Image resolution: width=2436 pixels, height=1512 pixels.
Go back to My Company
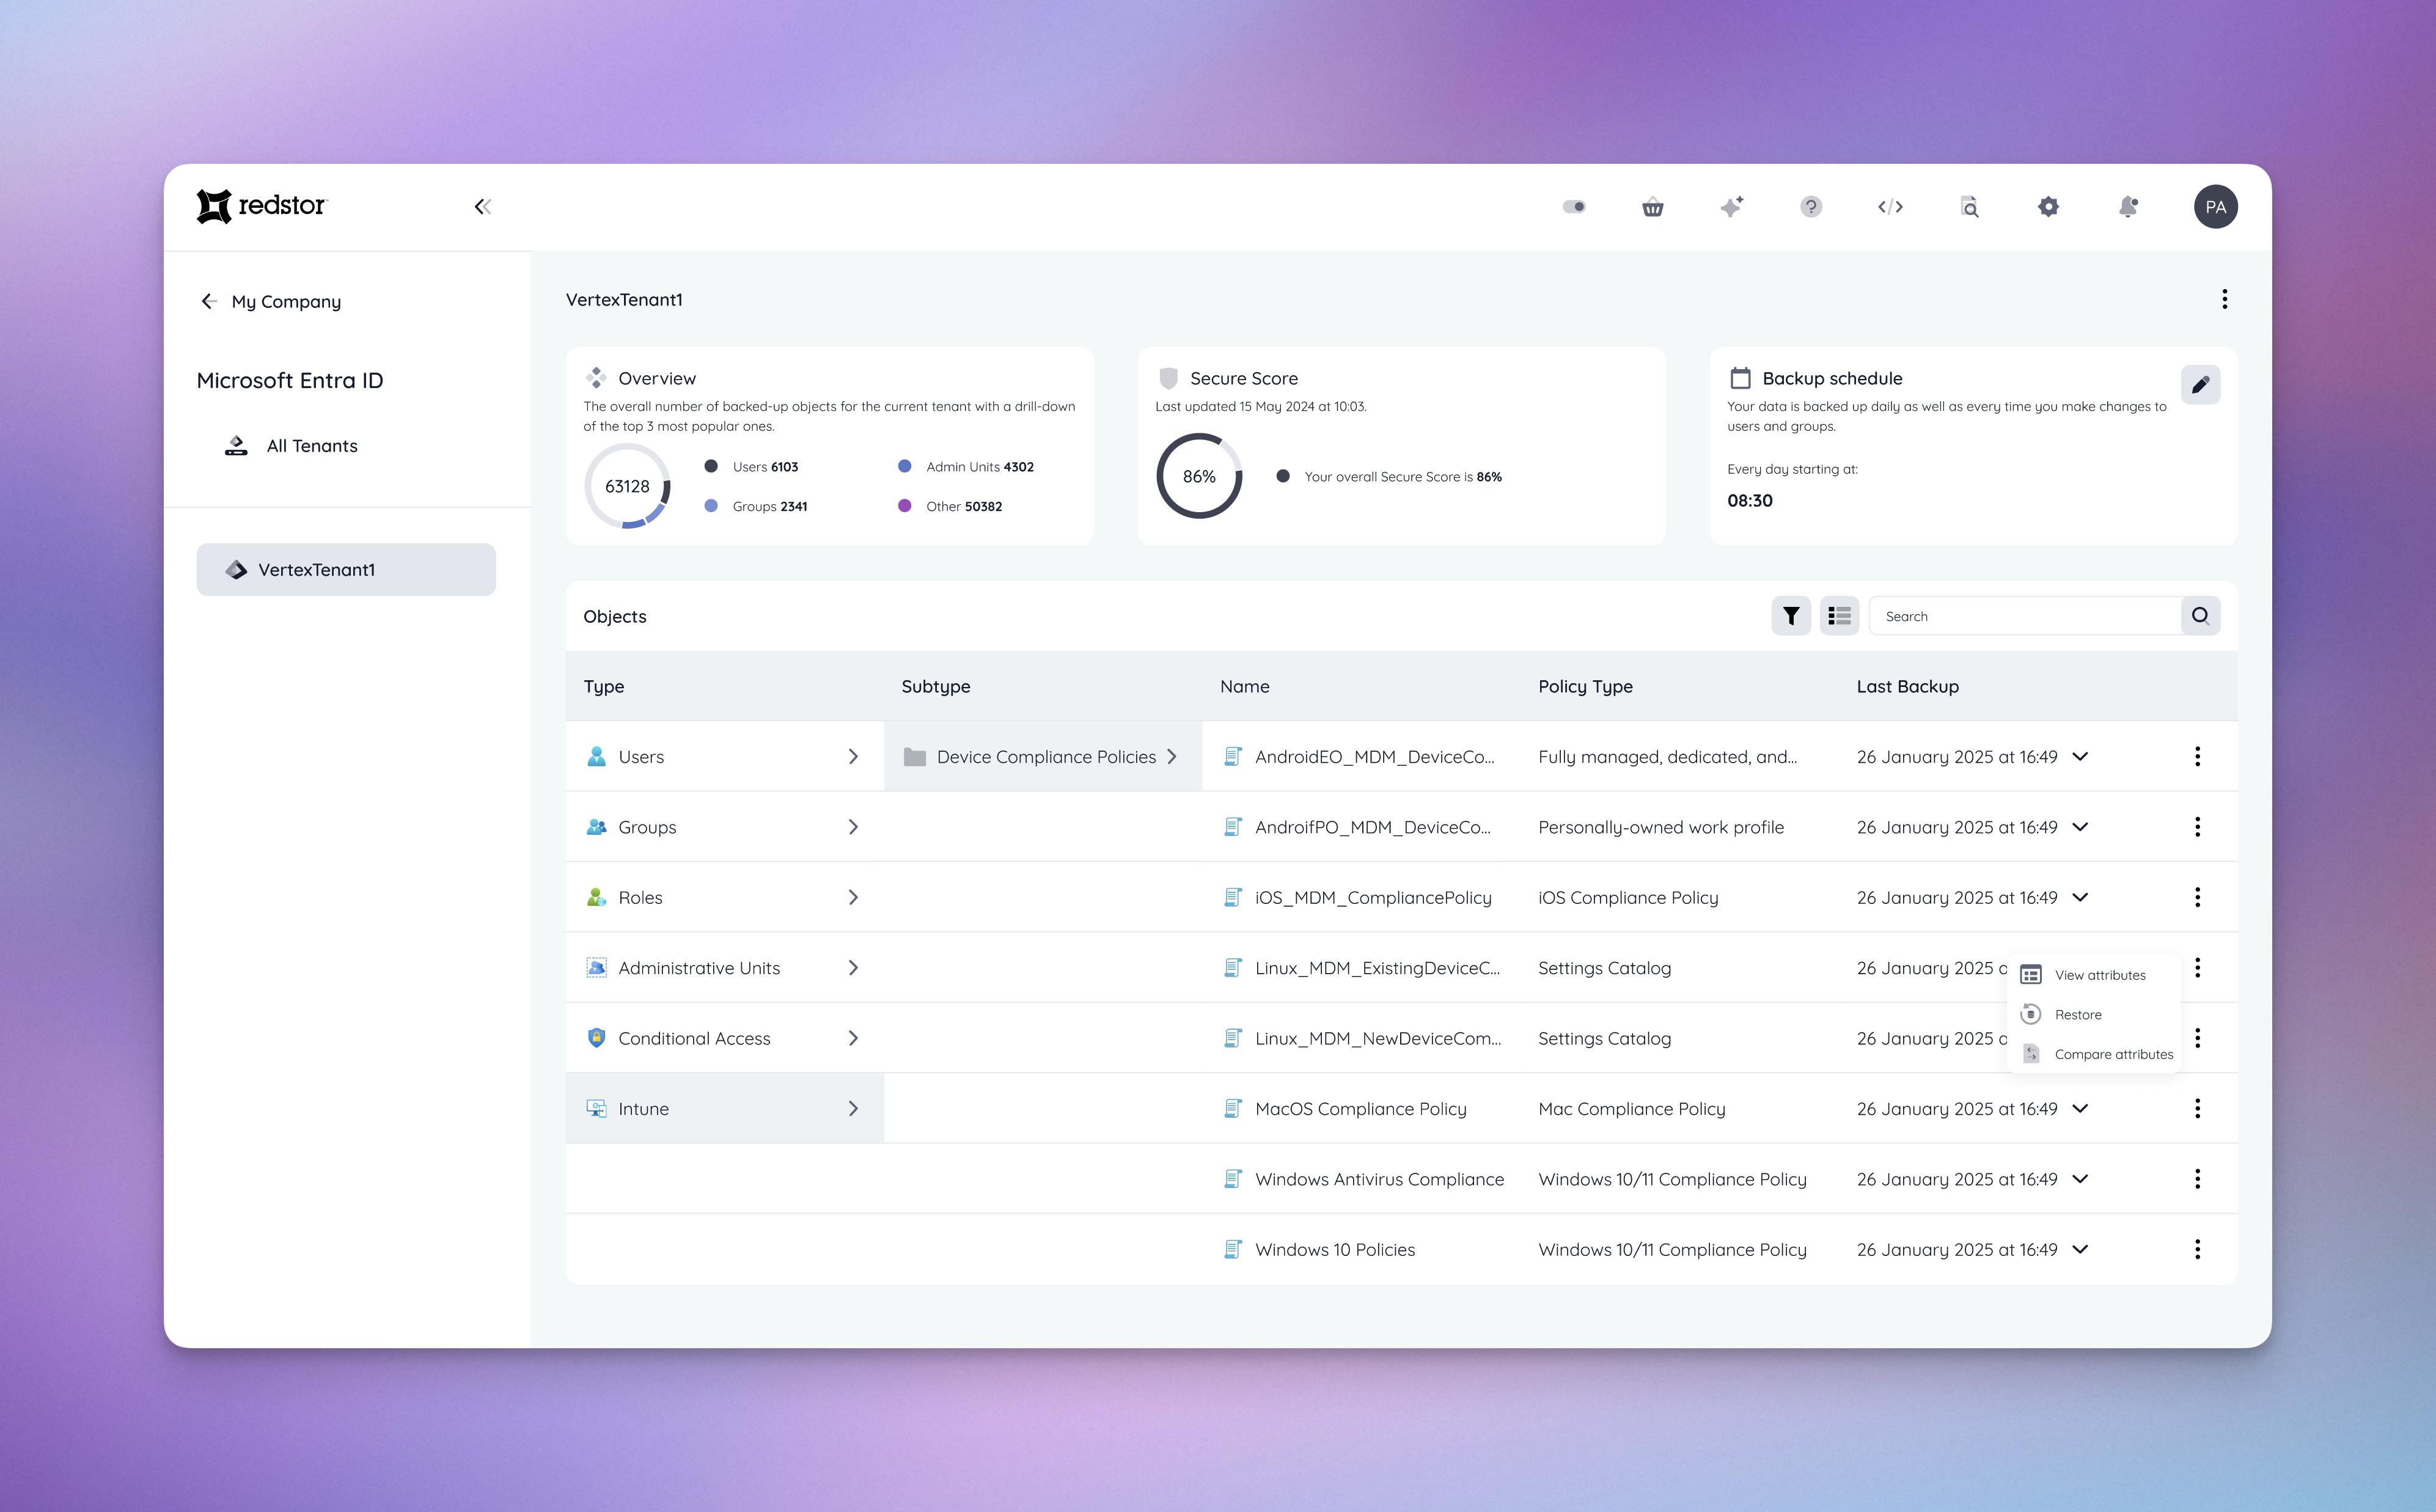(x=270, y=301)
